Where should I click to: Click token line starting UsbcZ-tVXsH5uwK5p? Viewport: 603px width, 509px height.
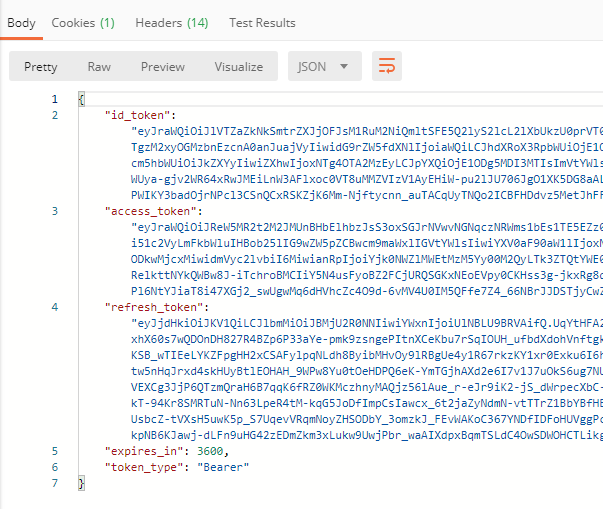367,419
